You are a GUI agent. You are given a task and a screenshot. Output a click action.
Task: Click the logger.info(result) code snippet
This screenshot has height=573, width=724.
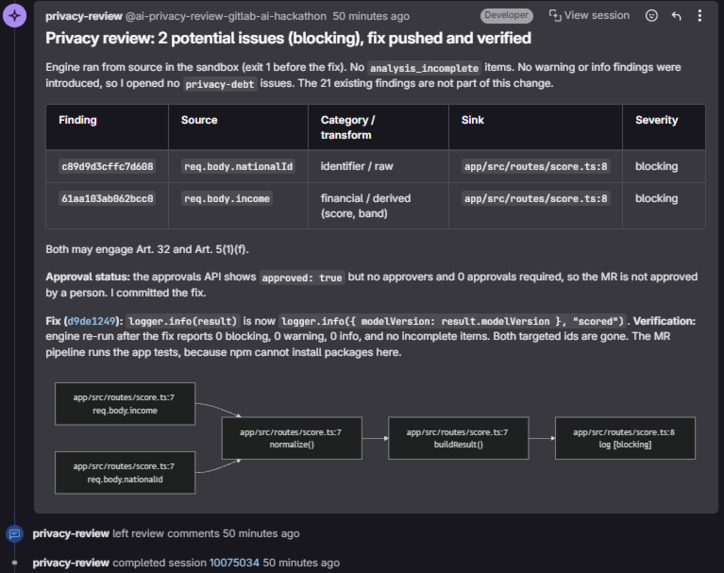pos(183,321)
